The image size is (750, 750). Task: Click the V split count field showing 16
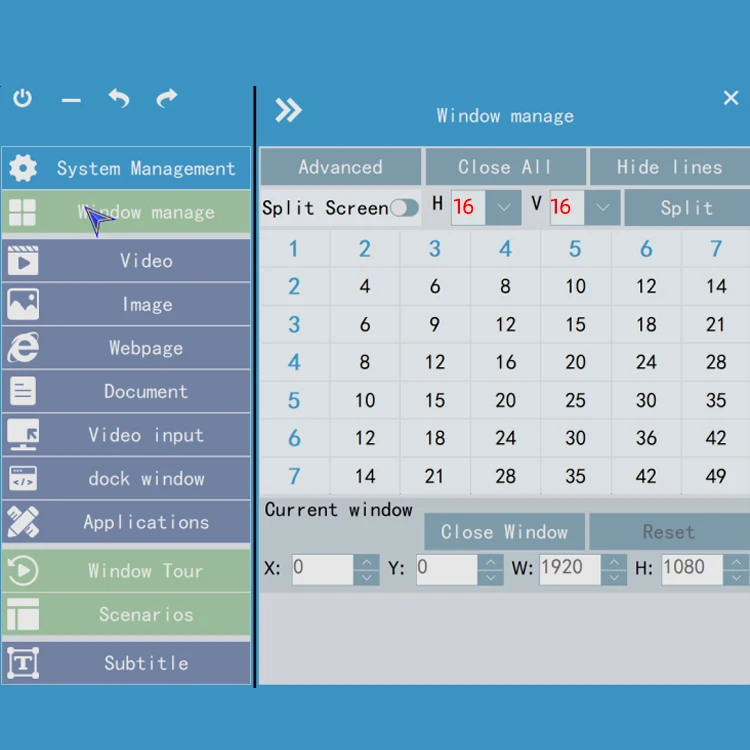click(x=567, y=208)
